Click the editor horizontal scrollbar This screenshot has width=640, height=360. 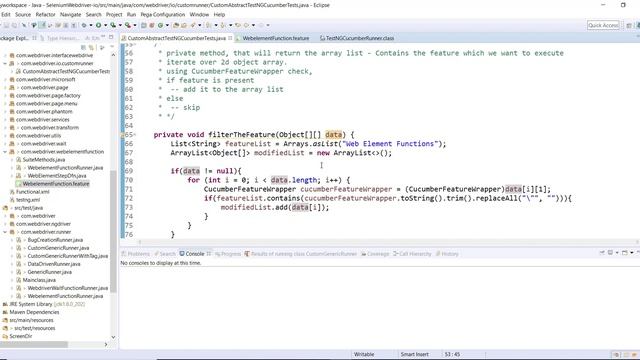pyautogui.click(x=388, y=242)
